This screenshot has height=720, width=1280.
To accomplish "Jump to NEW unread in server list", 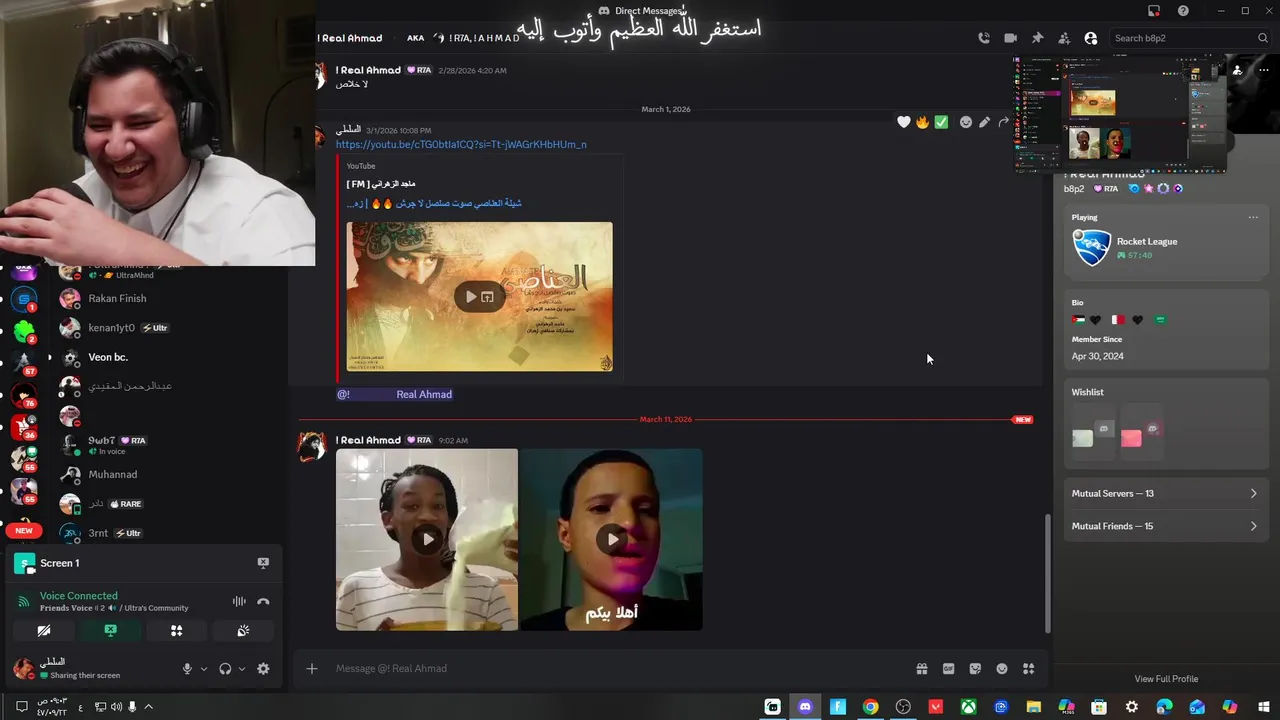I will 24,530.
